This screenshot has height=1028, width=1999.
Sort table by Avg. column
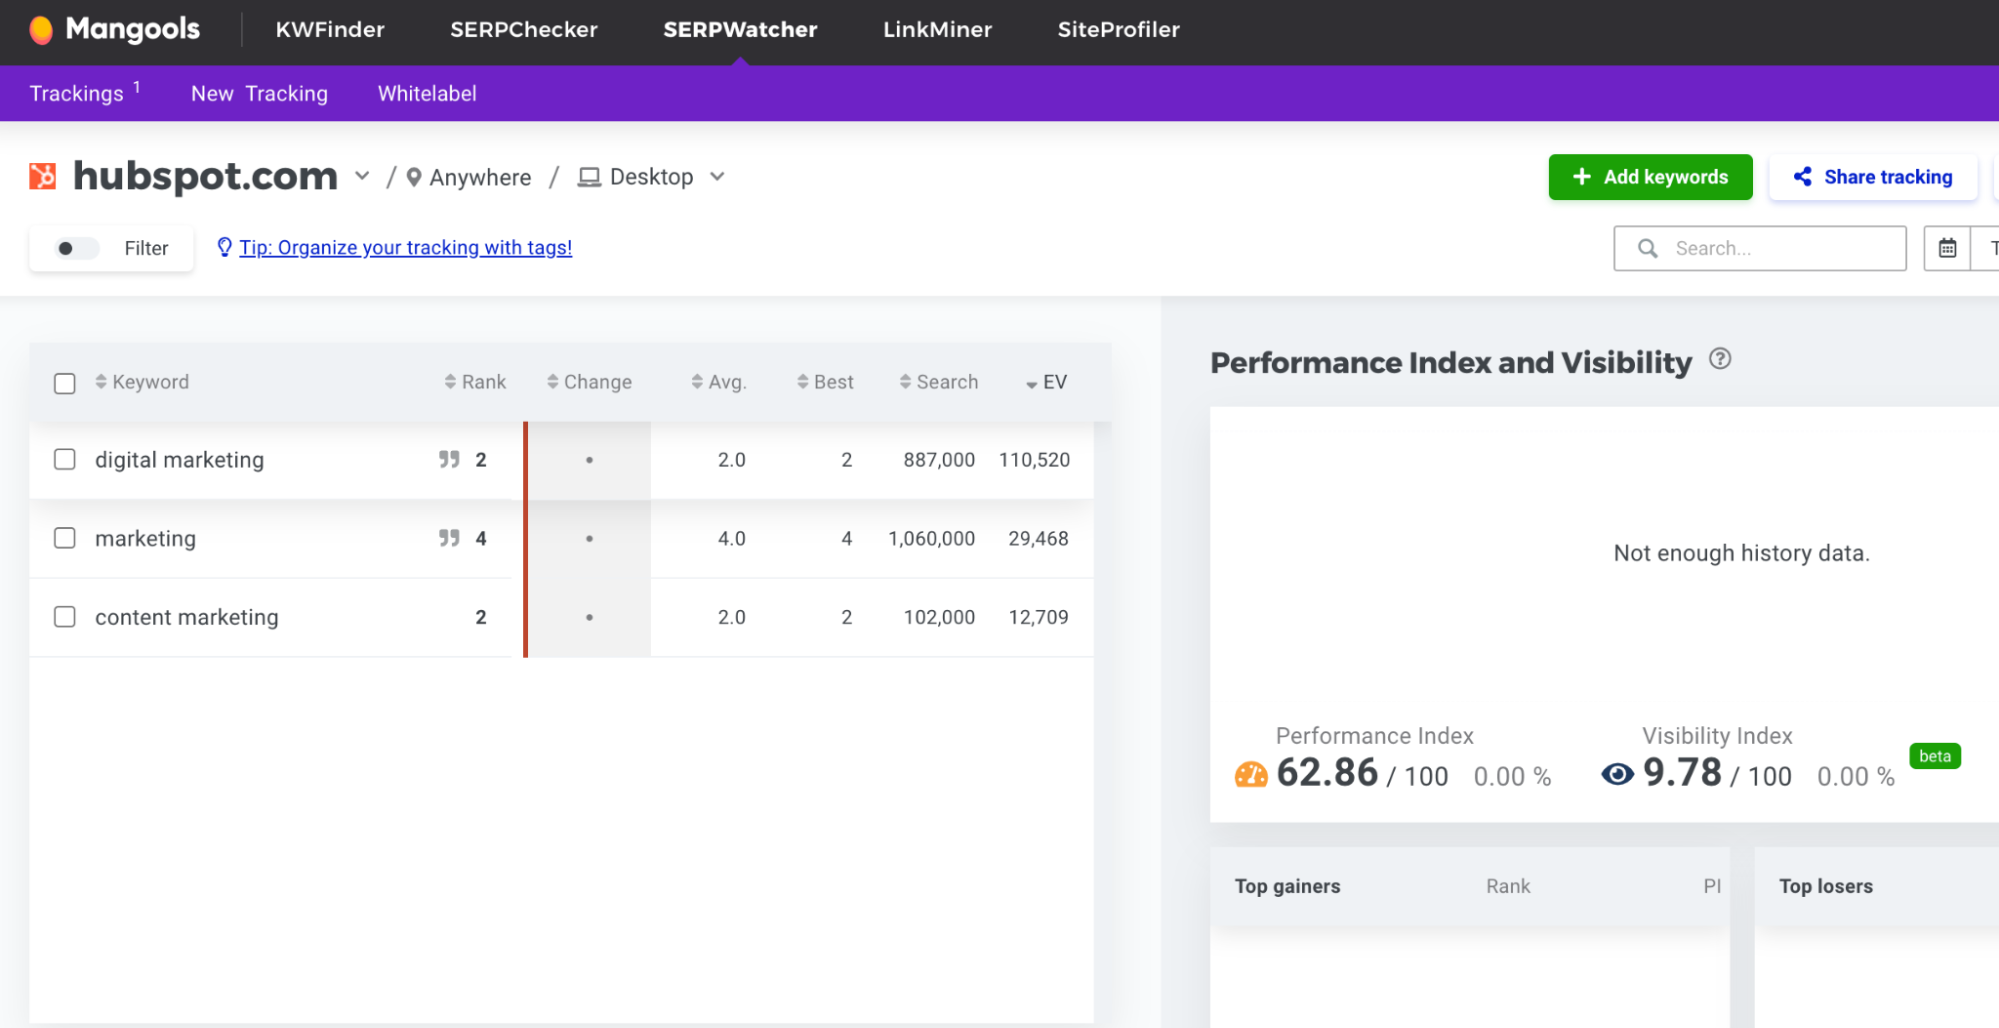click(x=719, y=382)
